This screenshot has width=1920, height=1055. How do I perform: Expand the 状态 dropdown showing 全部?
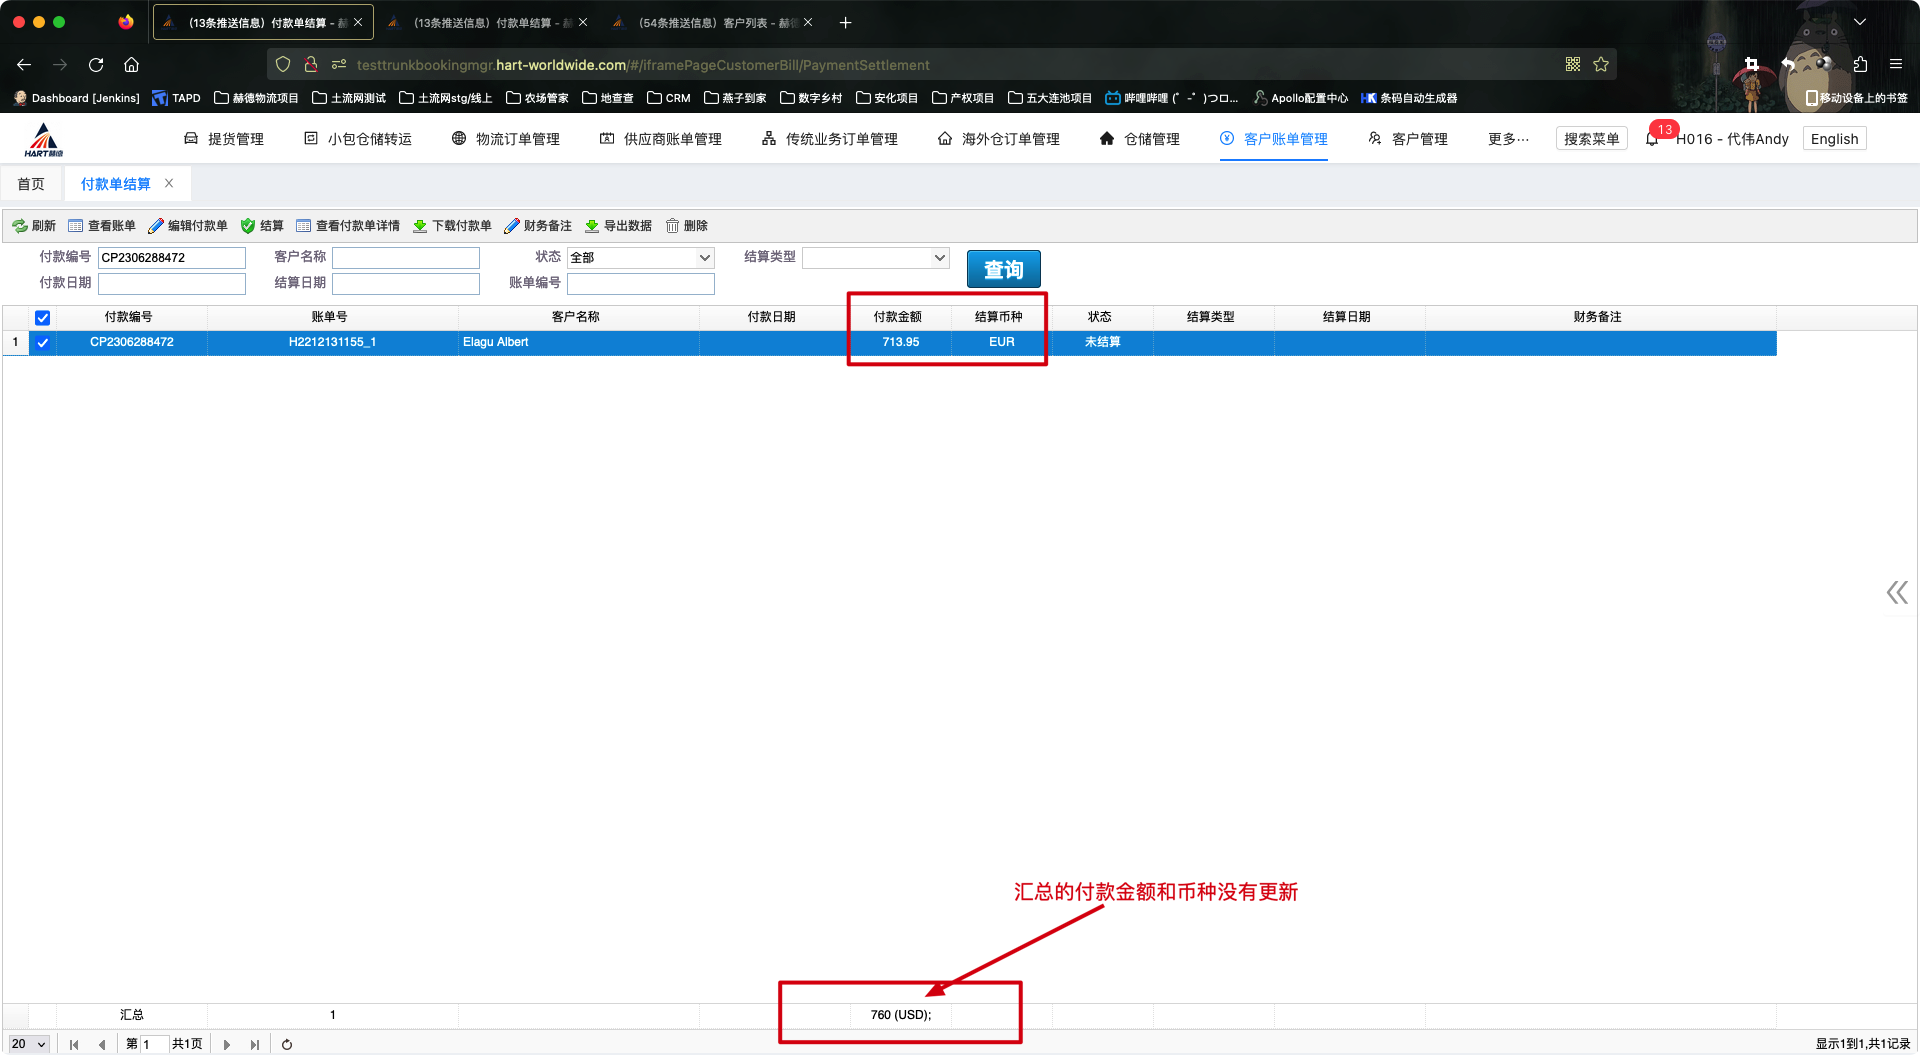pos(640,258)
